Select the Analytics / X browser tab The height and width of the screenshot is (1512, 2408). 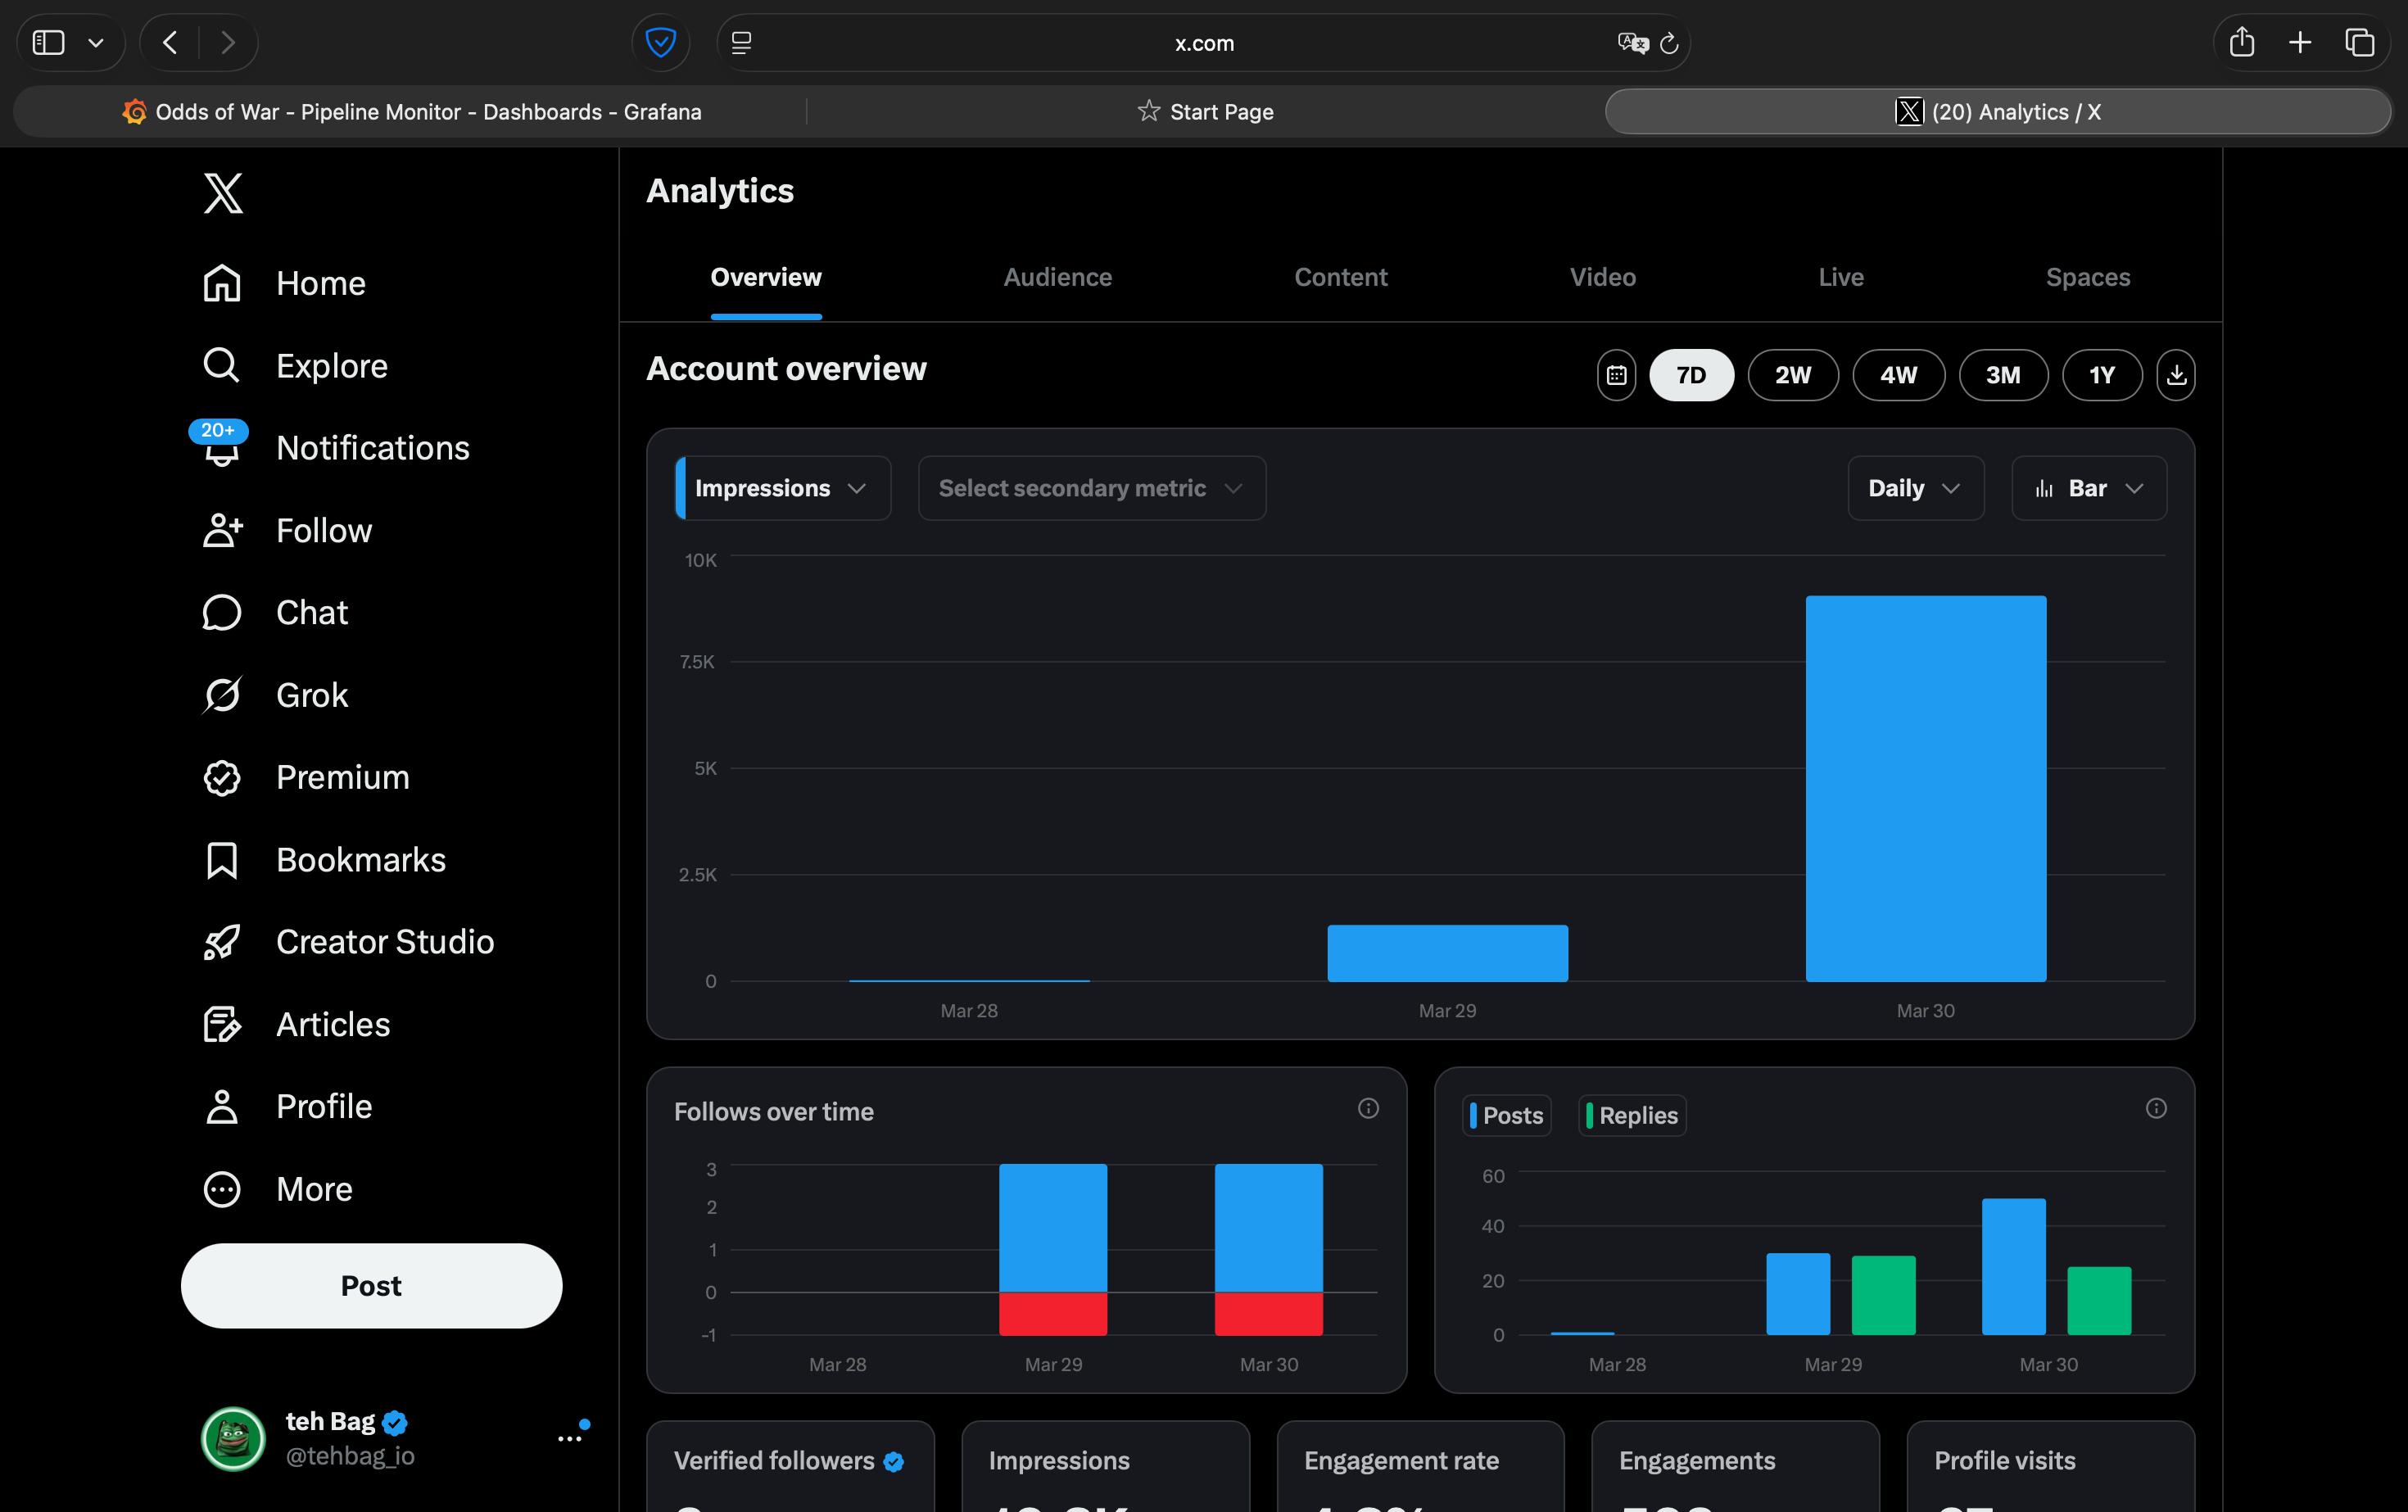(1998, 111)
